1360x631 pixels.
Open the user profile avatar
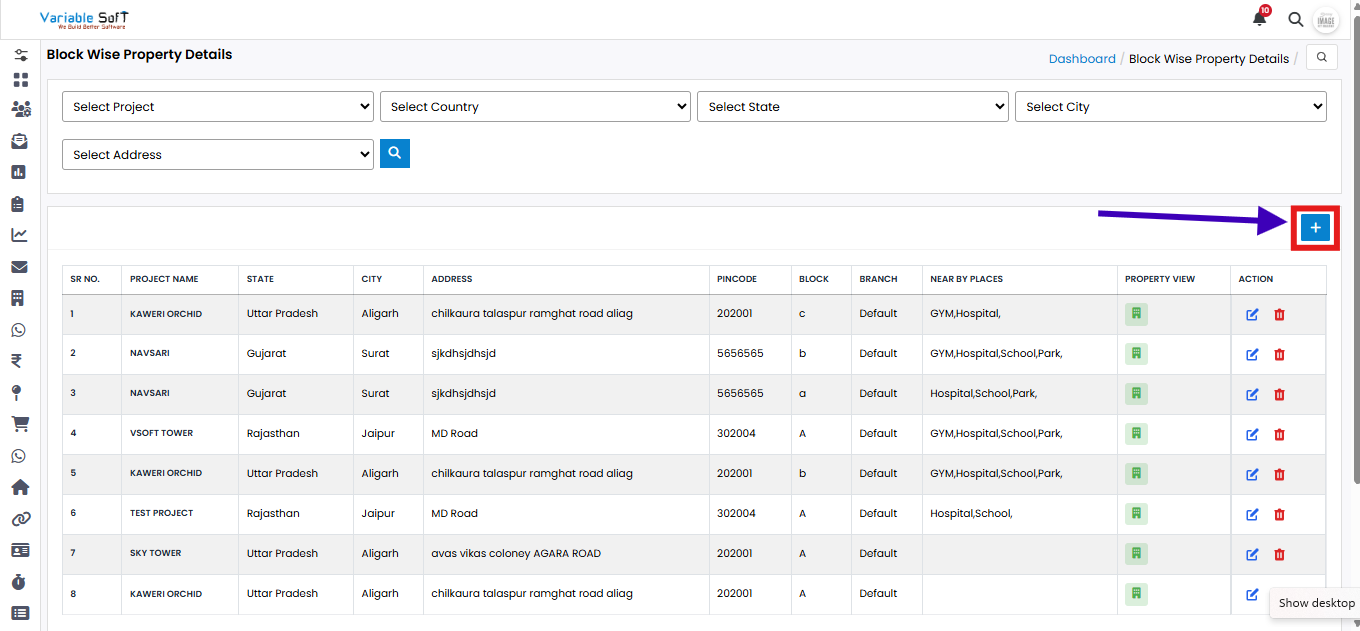[1325, 20]
